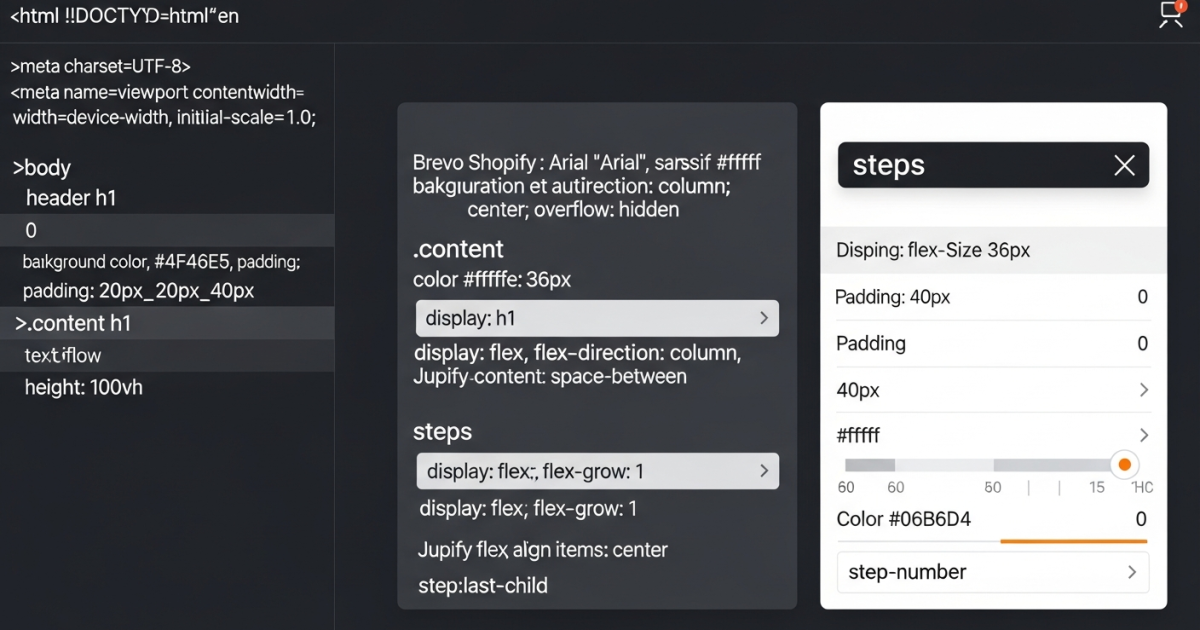
Task: Clear the steps search field with X icon
Action: click(1123, 165)
